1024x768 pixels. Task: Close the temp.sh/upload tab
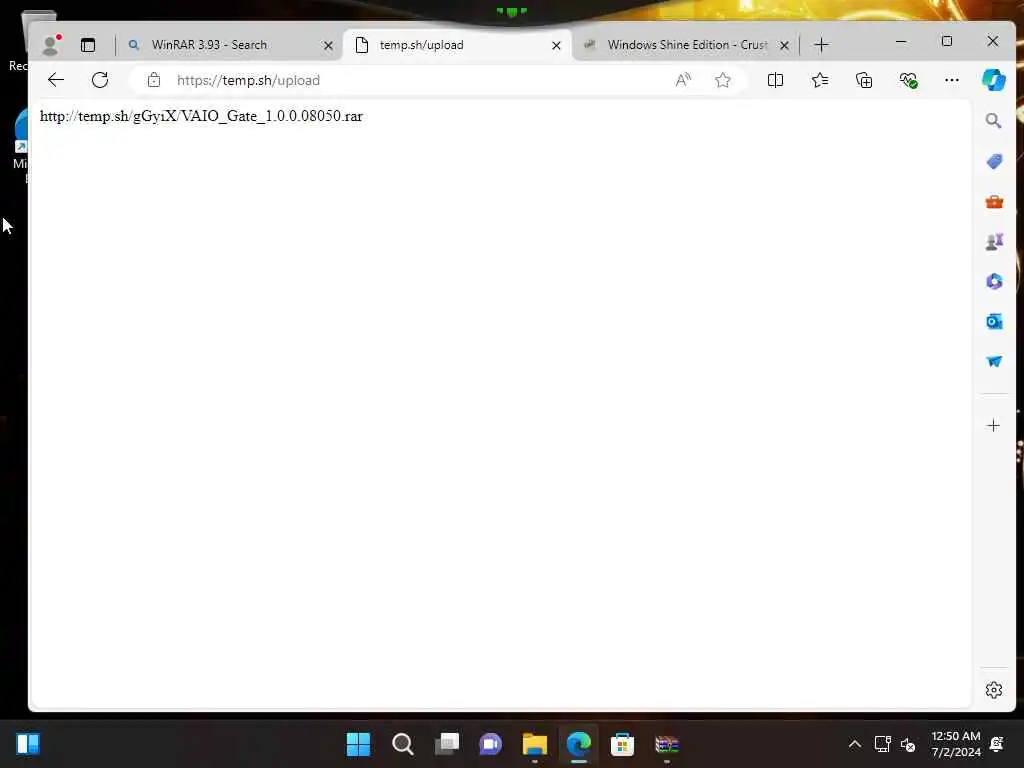tap(556, 45)
